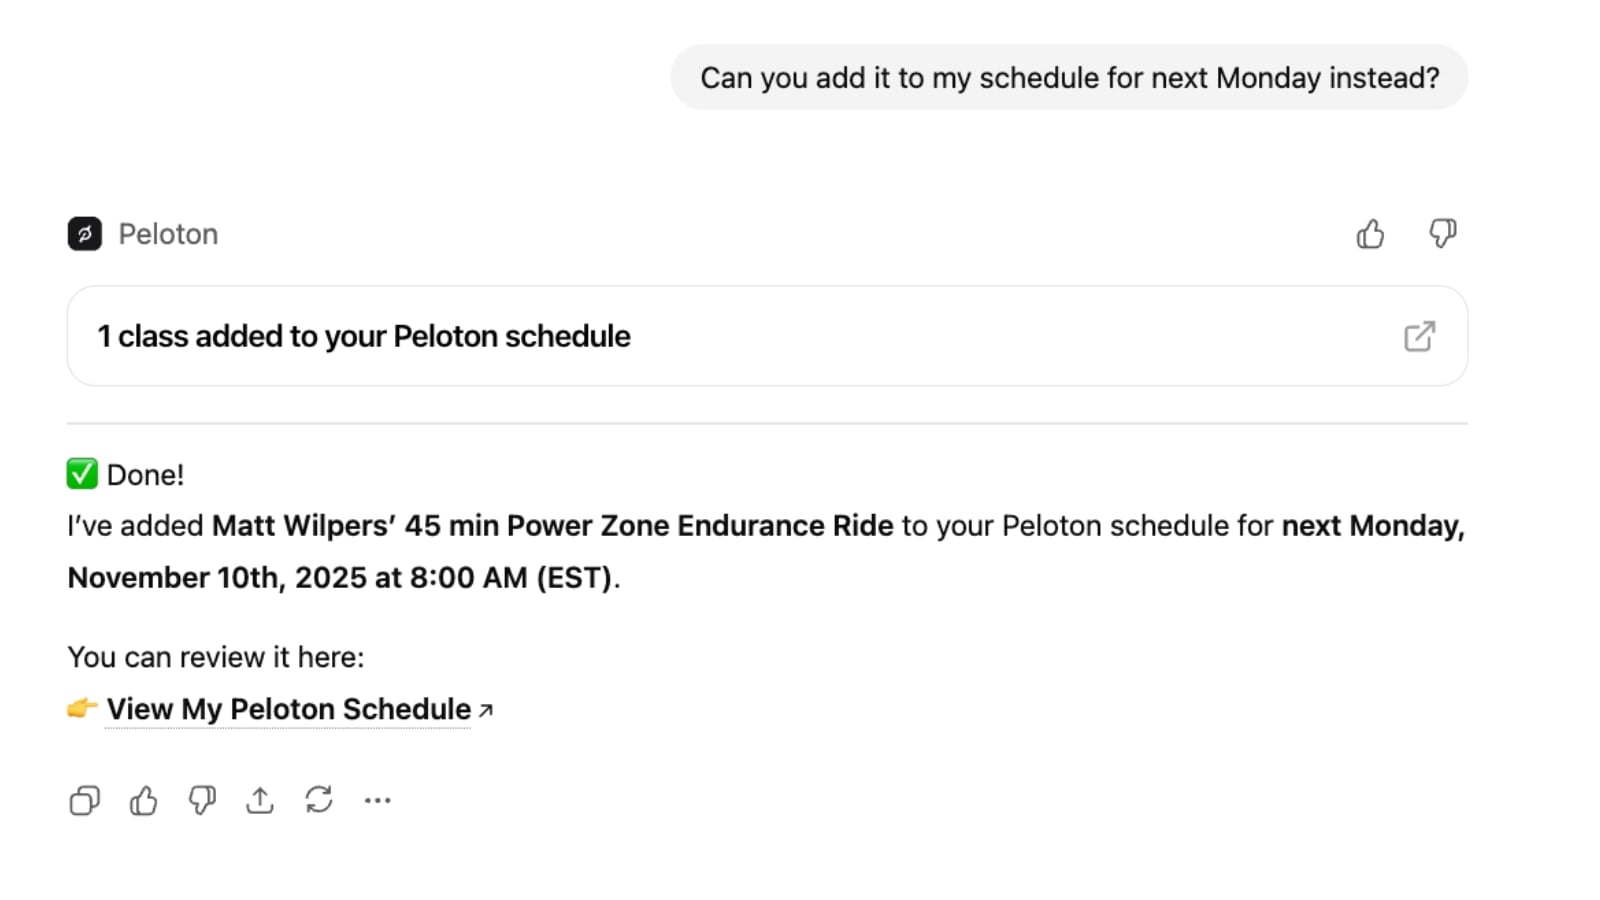
Task: Click the arrow beside the schedule link
Action: (x=486, y=710)
